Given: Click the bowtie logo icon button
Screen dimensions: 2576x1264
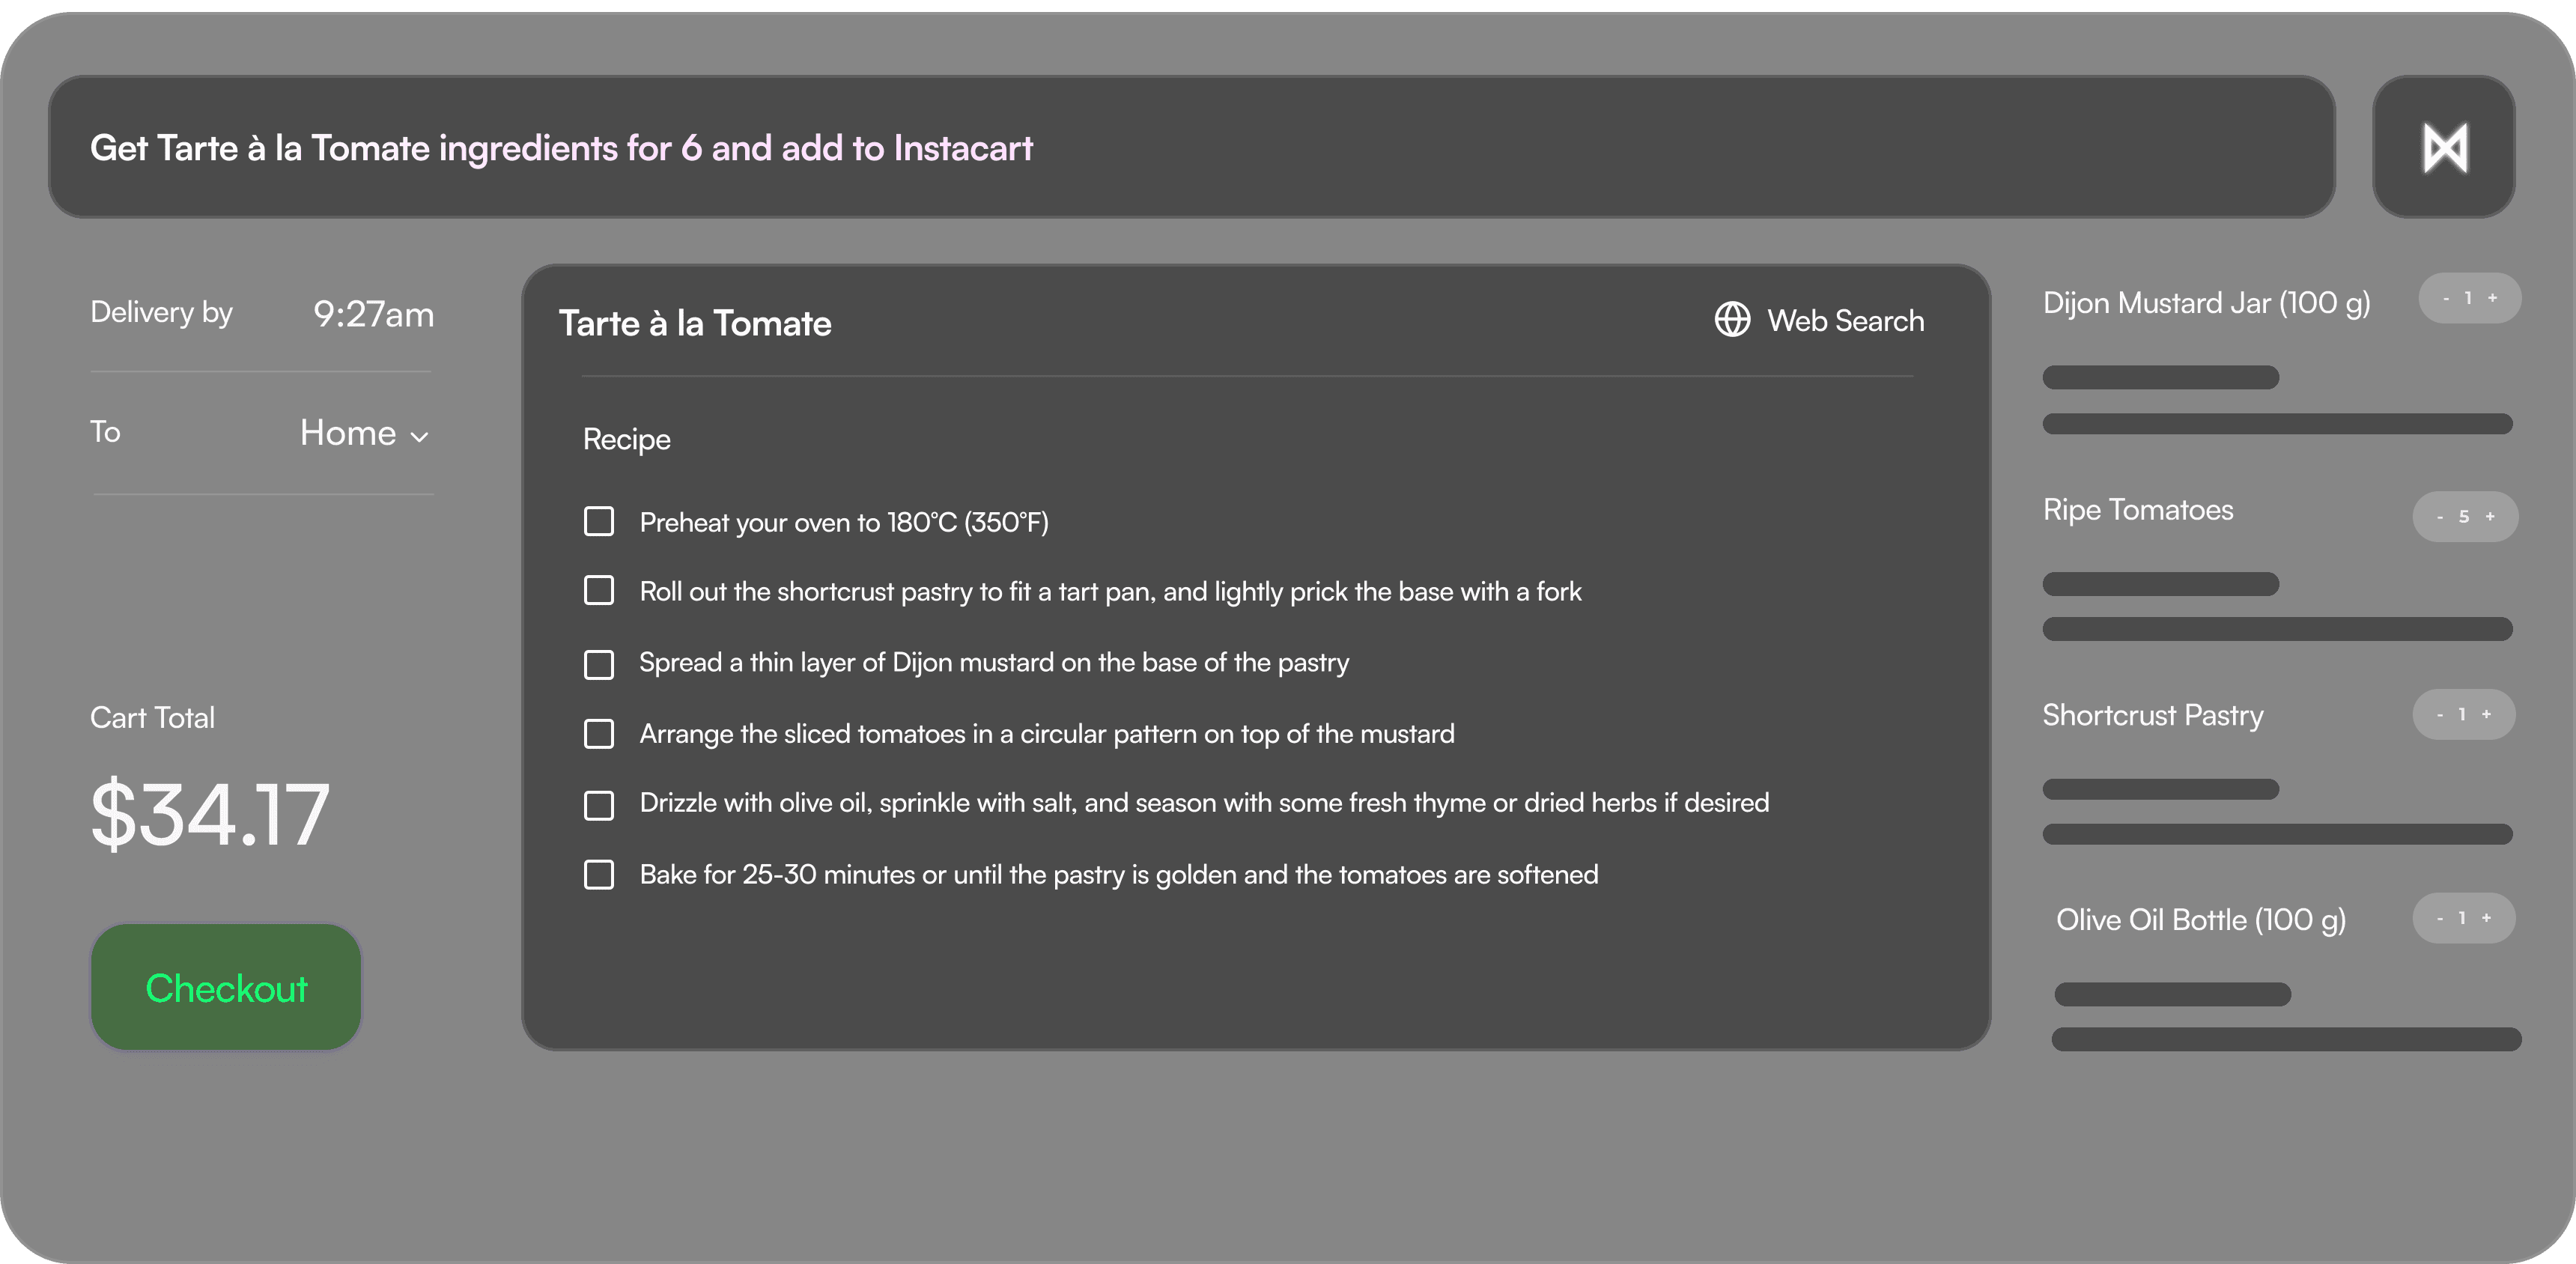Looking at the screenshot, I should point(2444,147).
